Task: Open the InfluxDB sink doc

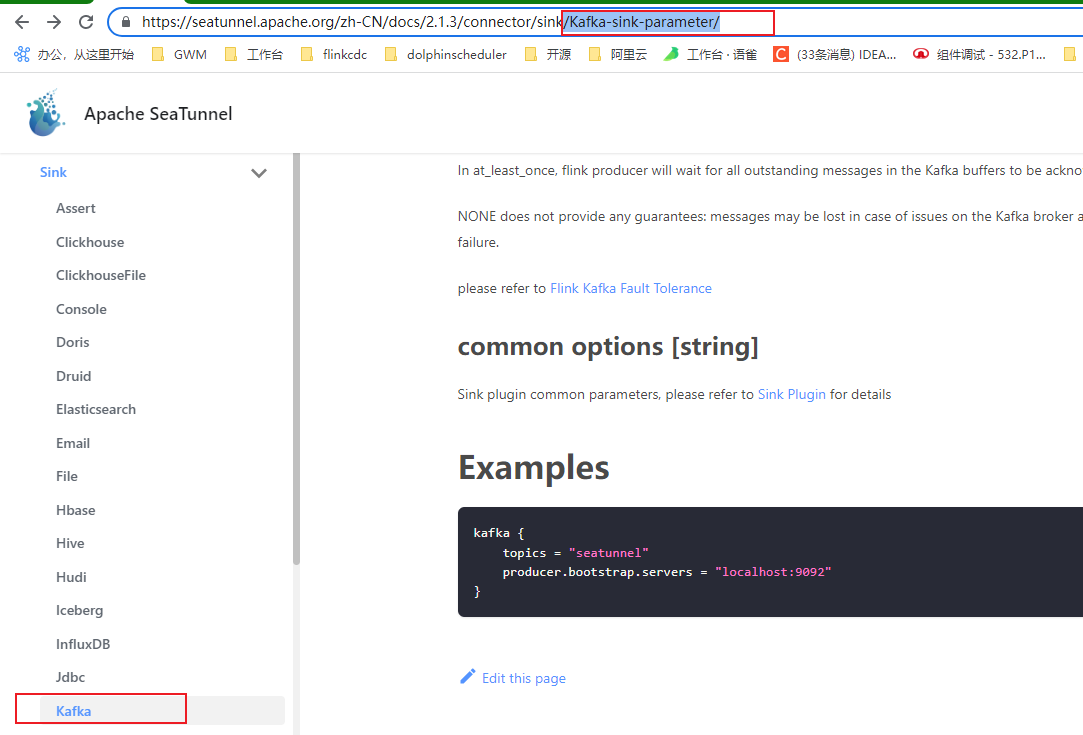Action: (x=83, y=645)
